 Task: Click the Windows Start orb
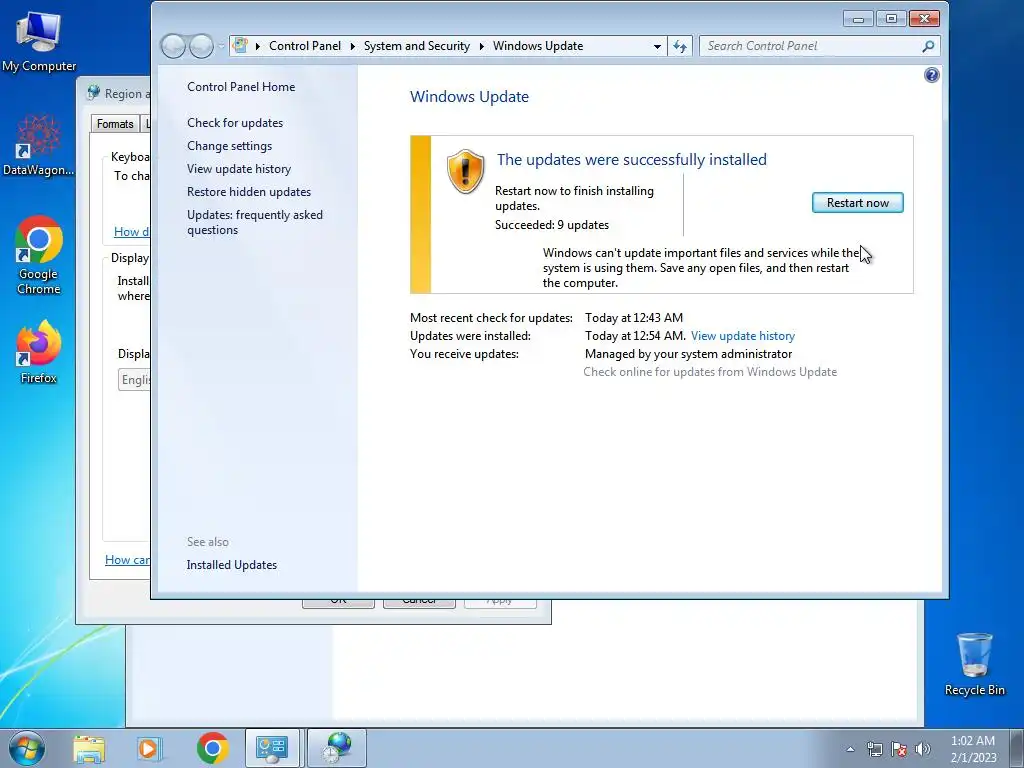pyautogui.click(x=27, y=748)
